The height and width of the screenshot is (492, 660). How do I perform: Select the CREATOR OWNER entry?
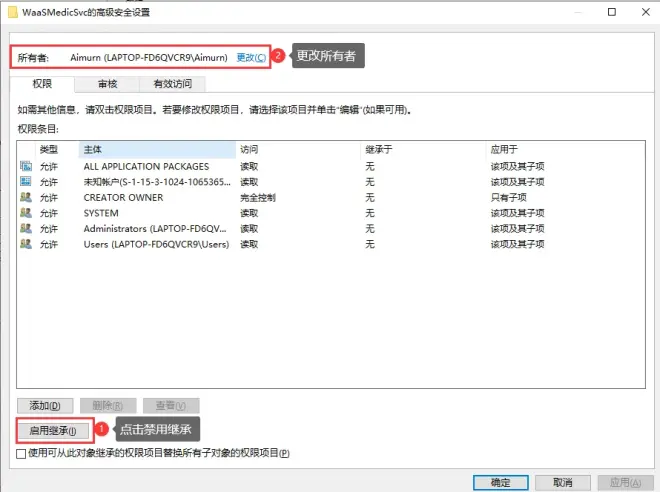click(330, 197)
